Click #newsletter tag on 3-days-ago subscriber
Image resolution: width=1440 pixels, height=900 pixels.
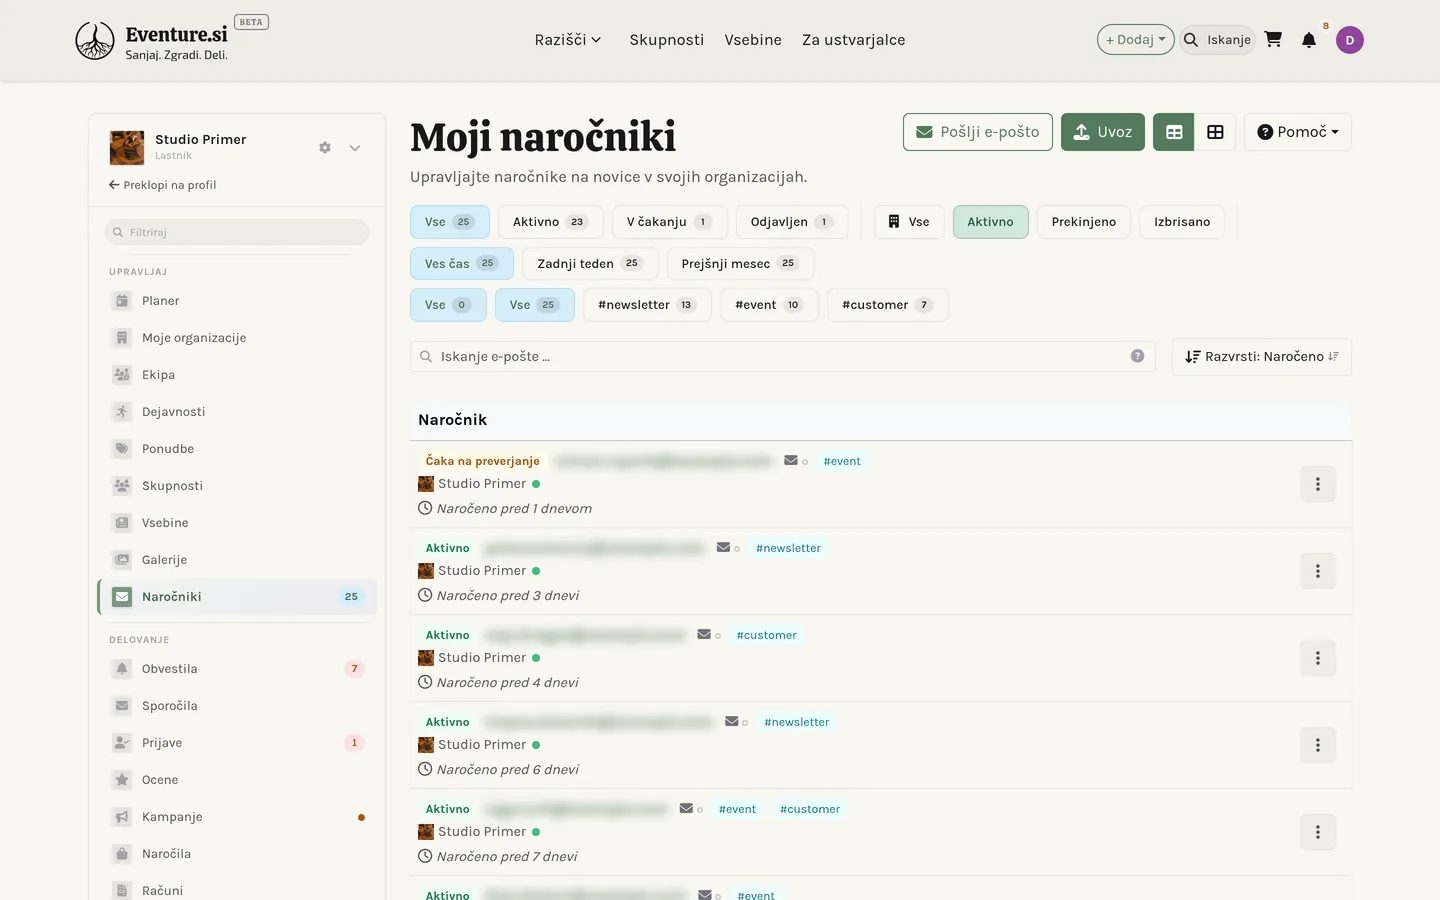(788, 548)
